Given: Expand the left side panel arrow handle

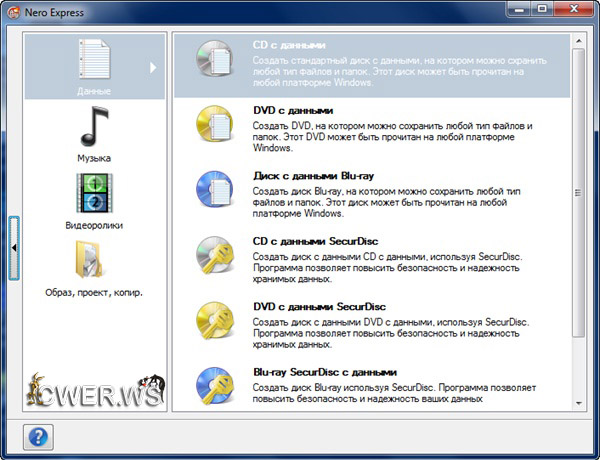Looking at the screenshot, I should (x=14, y=246).
